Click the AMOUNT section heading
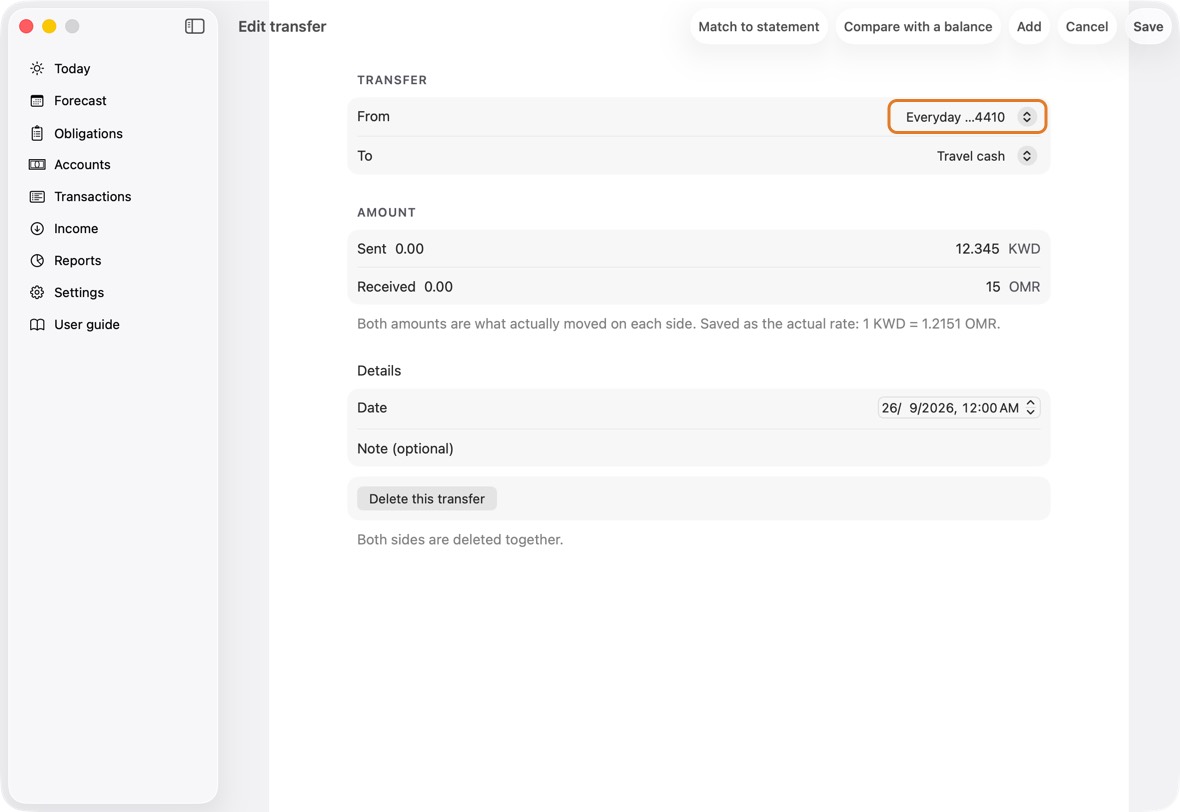The width and height of the screenshot is (1180, 812). click(x=386, y=212)
